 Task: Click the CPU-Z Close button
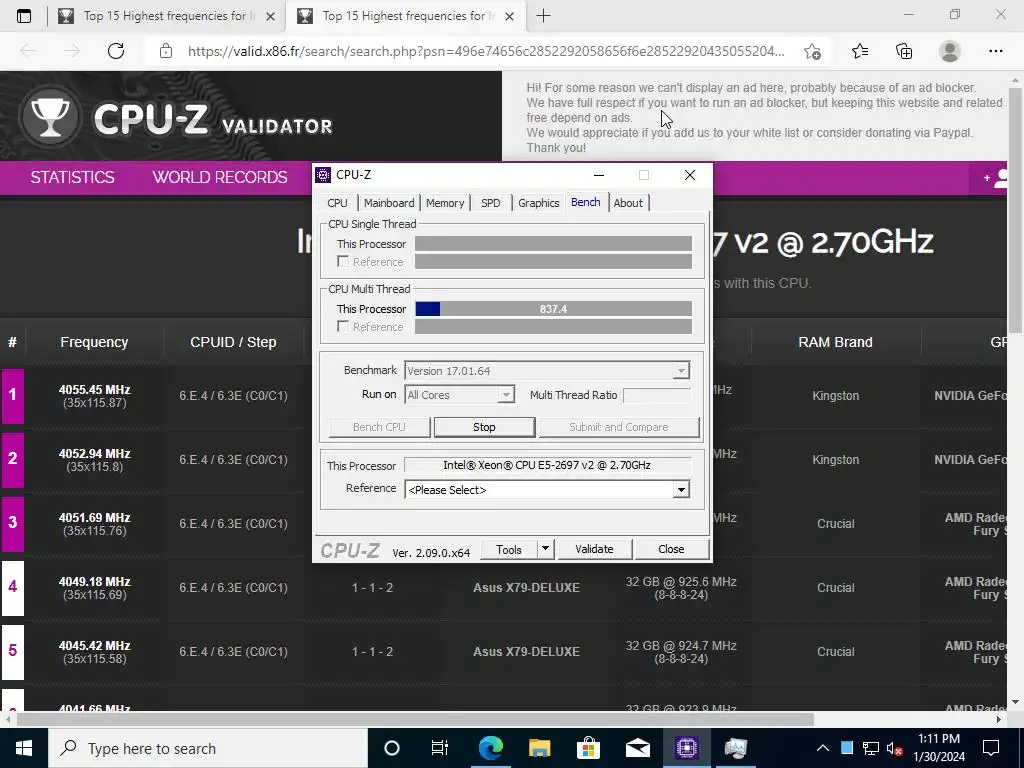(x=671, y=549)
